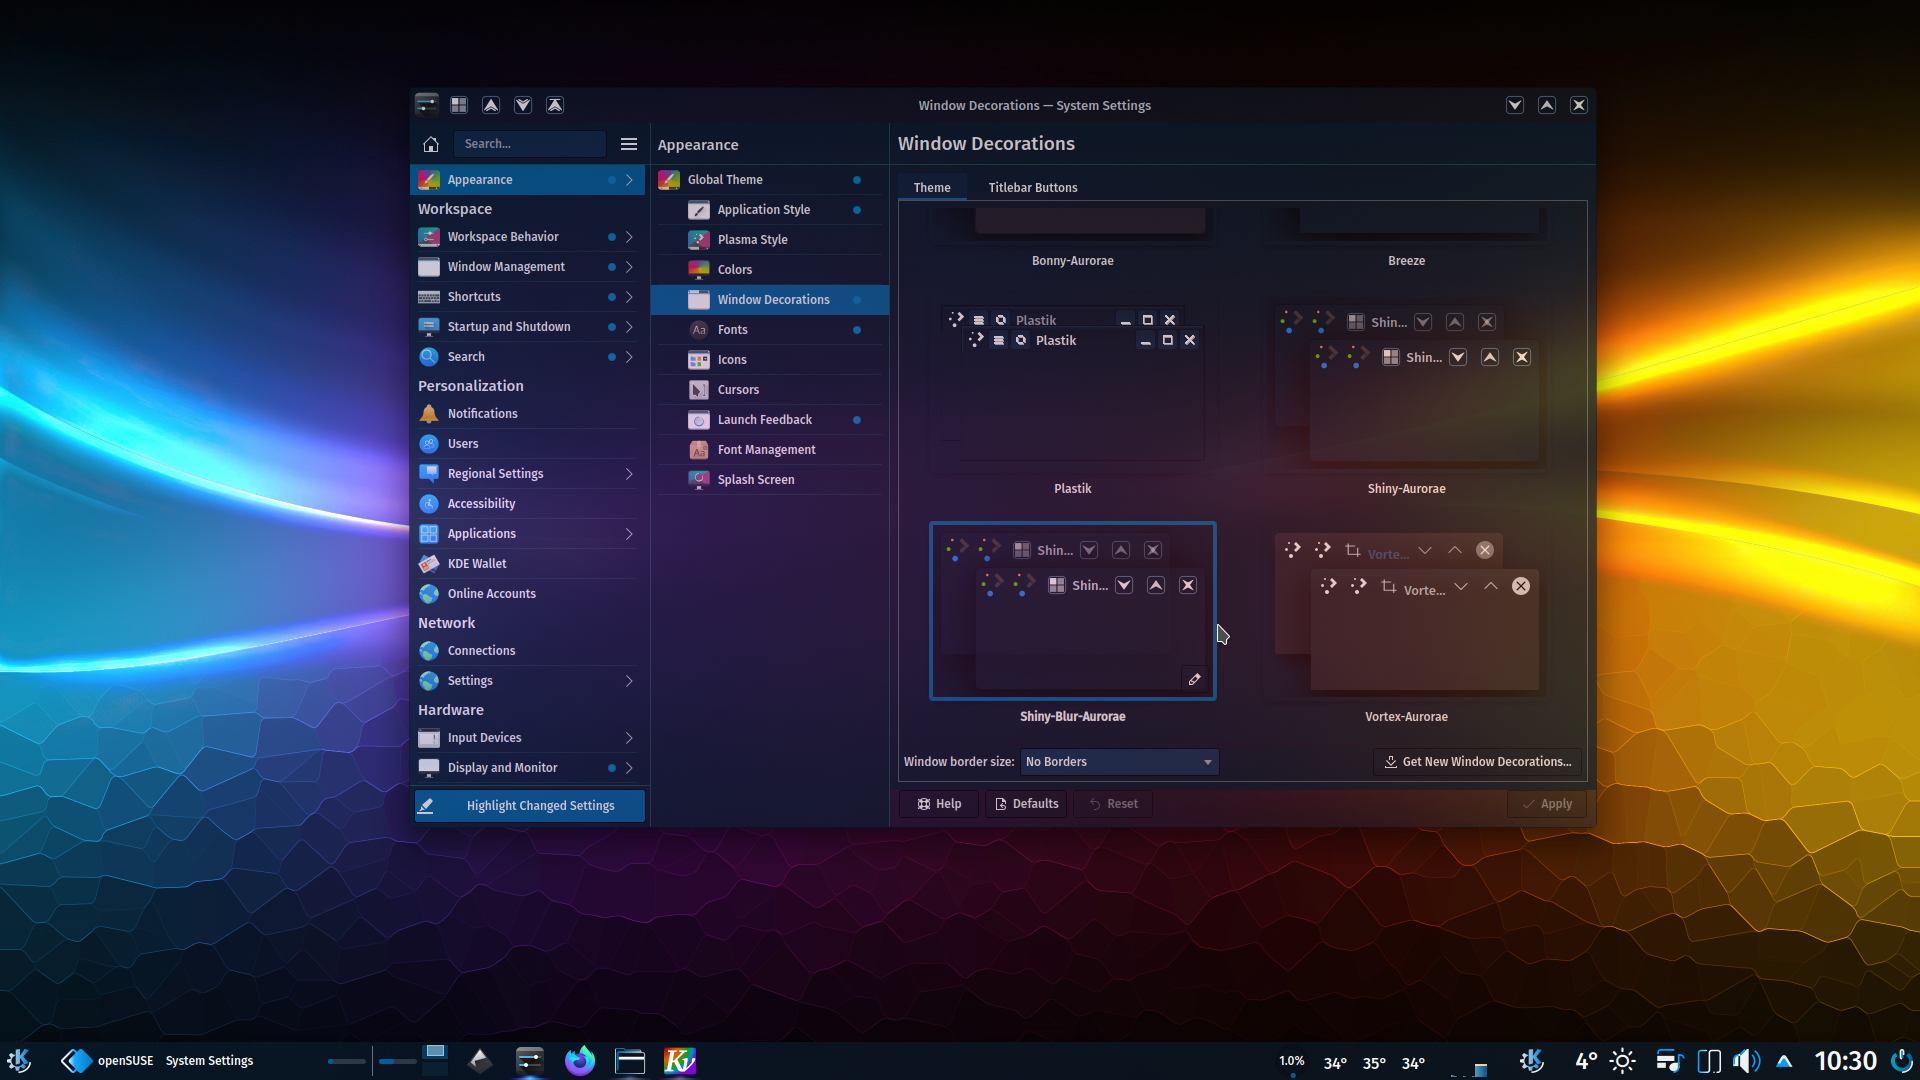Image resolution: width=1920 pixels, height=1080 pixels.
Task: Open Window border size dropdown
Action: (1119, 762)
